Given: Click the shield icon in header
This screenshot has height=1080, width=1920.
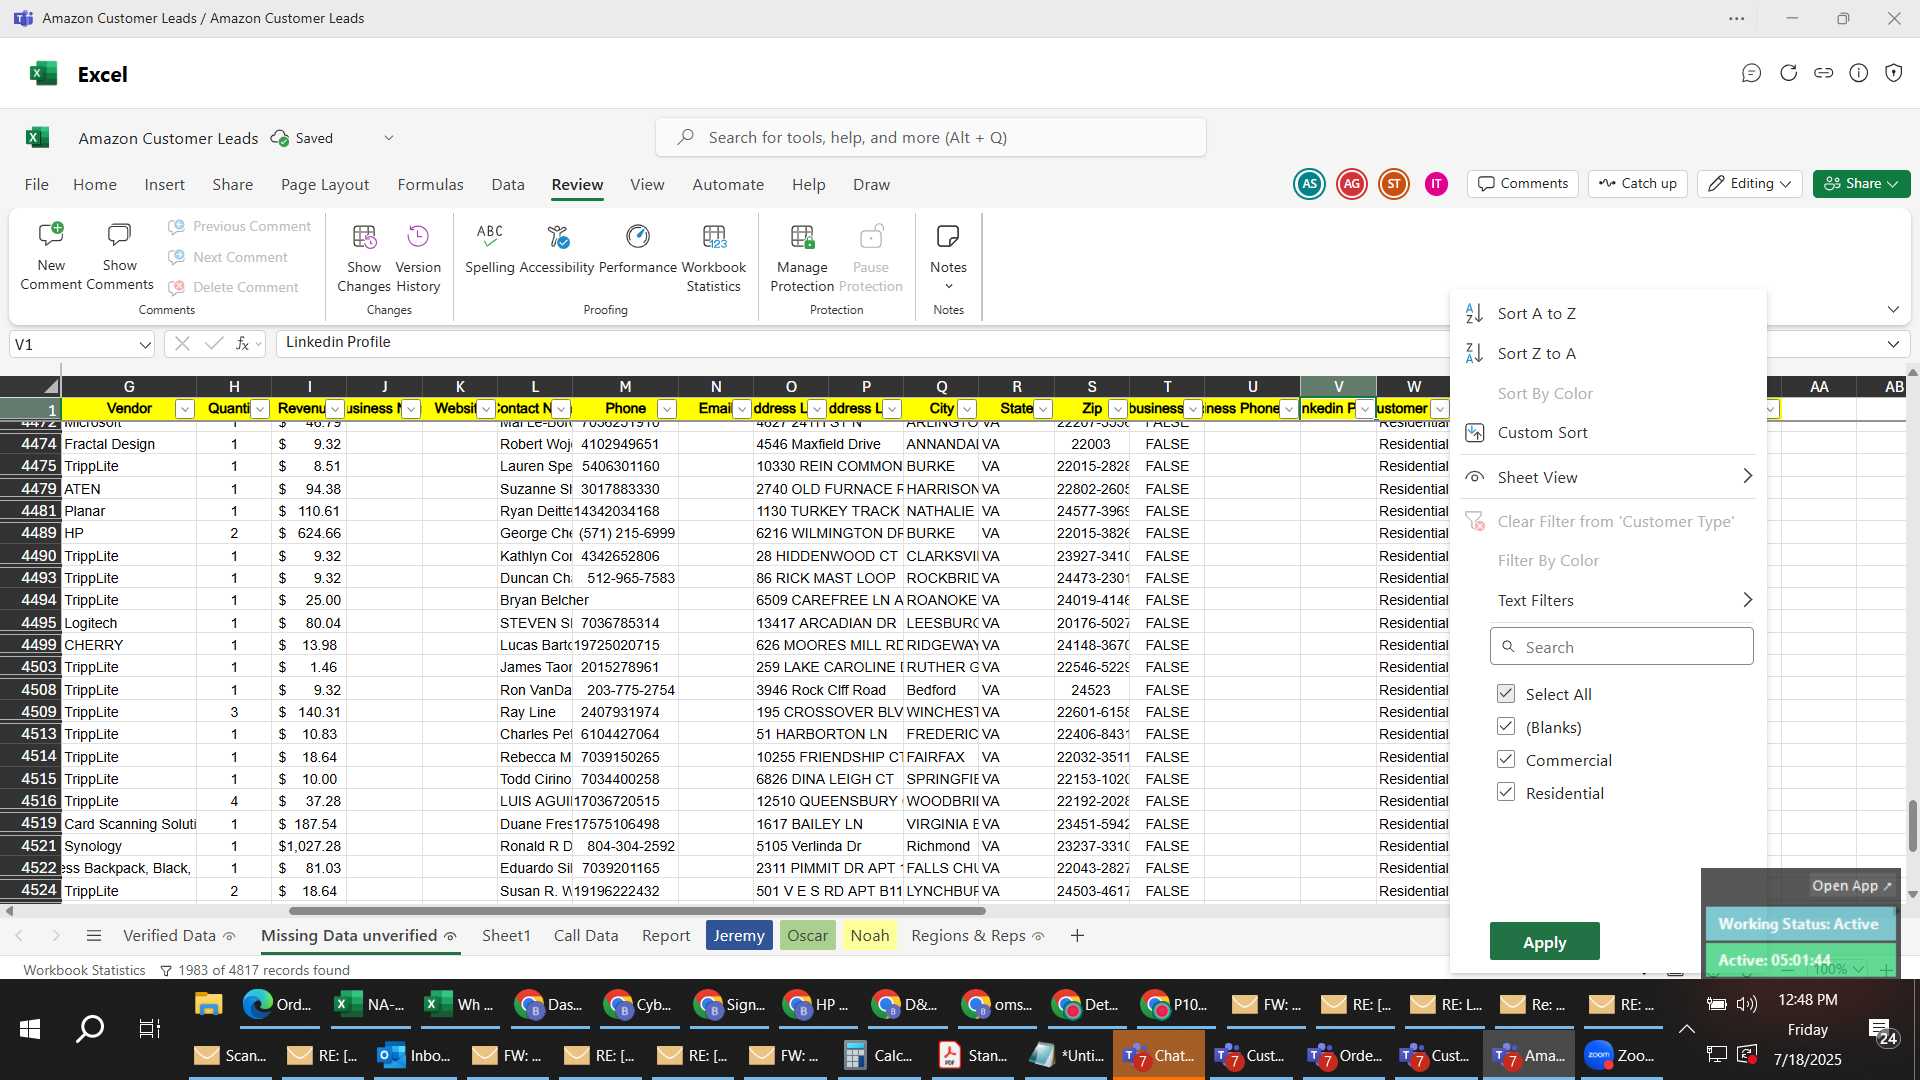Looking at the screenshot, I should [1893, 73].
